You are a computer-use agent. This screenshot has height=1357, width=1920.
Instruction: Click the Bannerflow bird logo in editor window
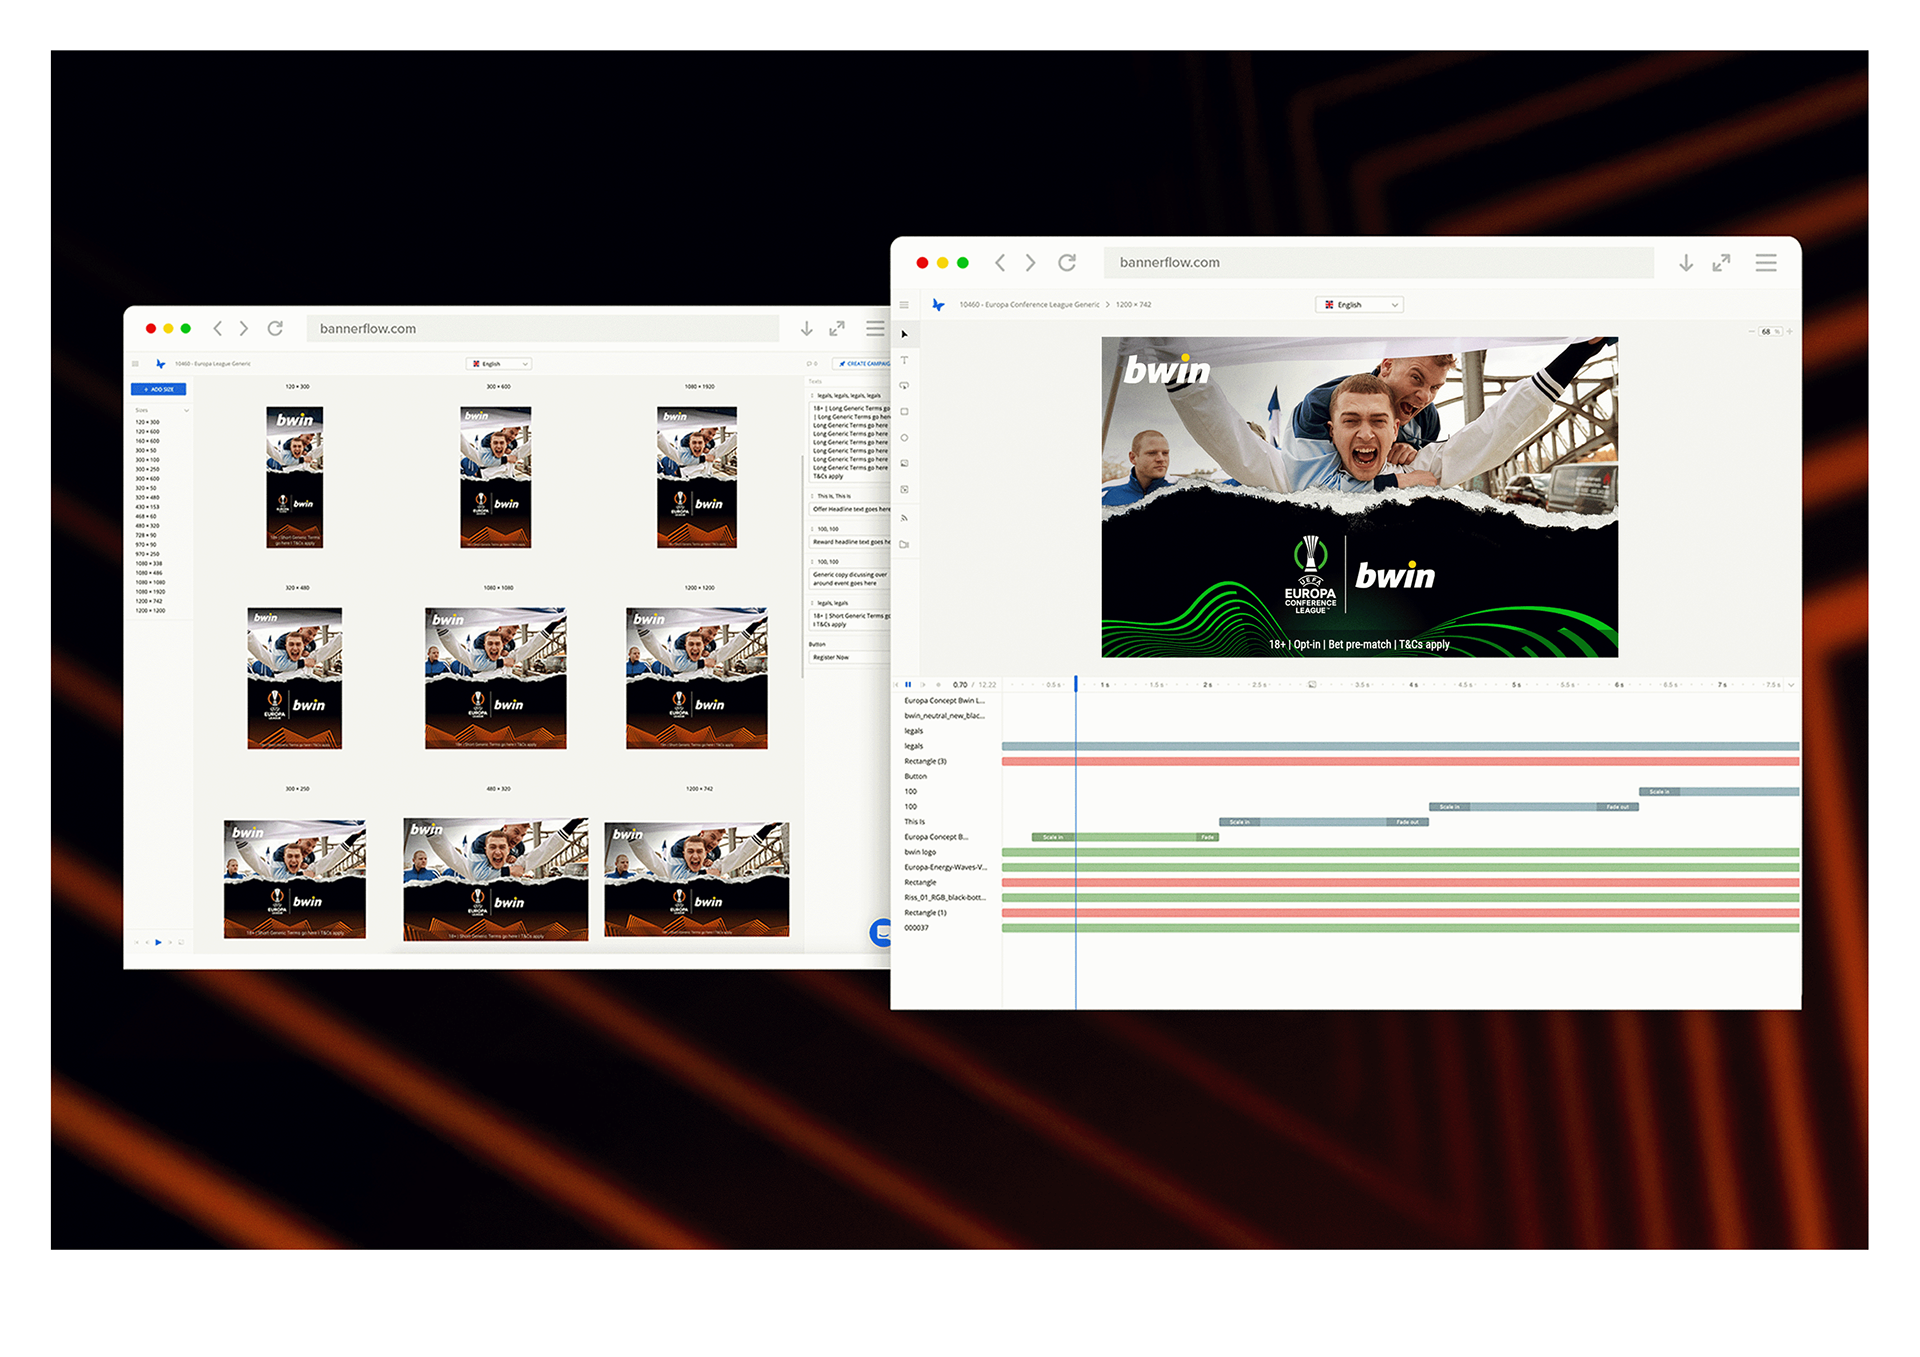[x=938, y=305]
